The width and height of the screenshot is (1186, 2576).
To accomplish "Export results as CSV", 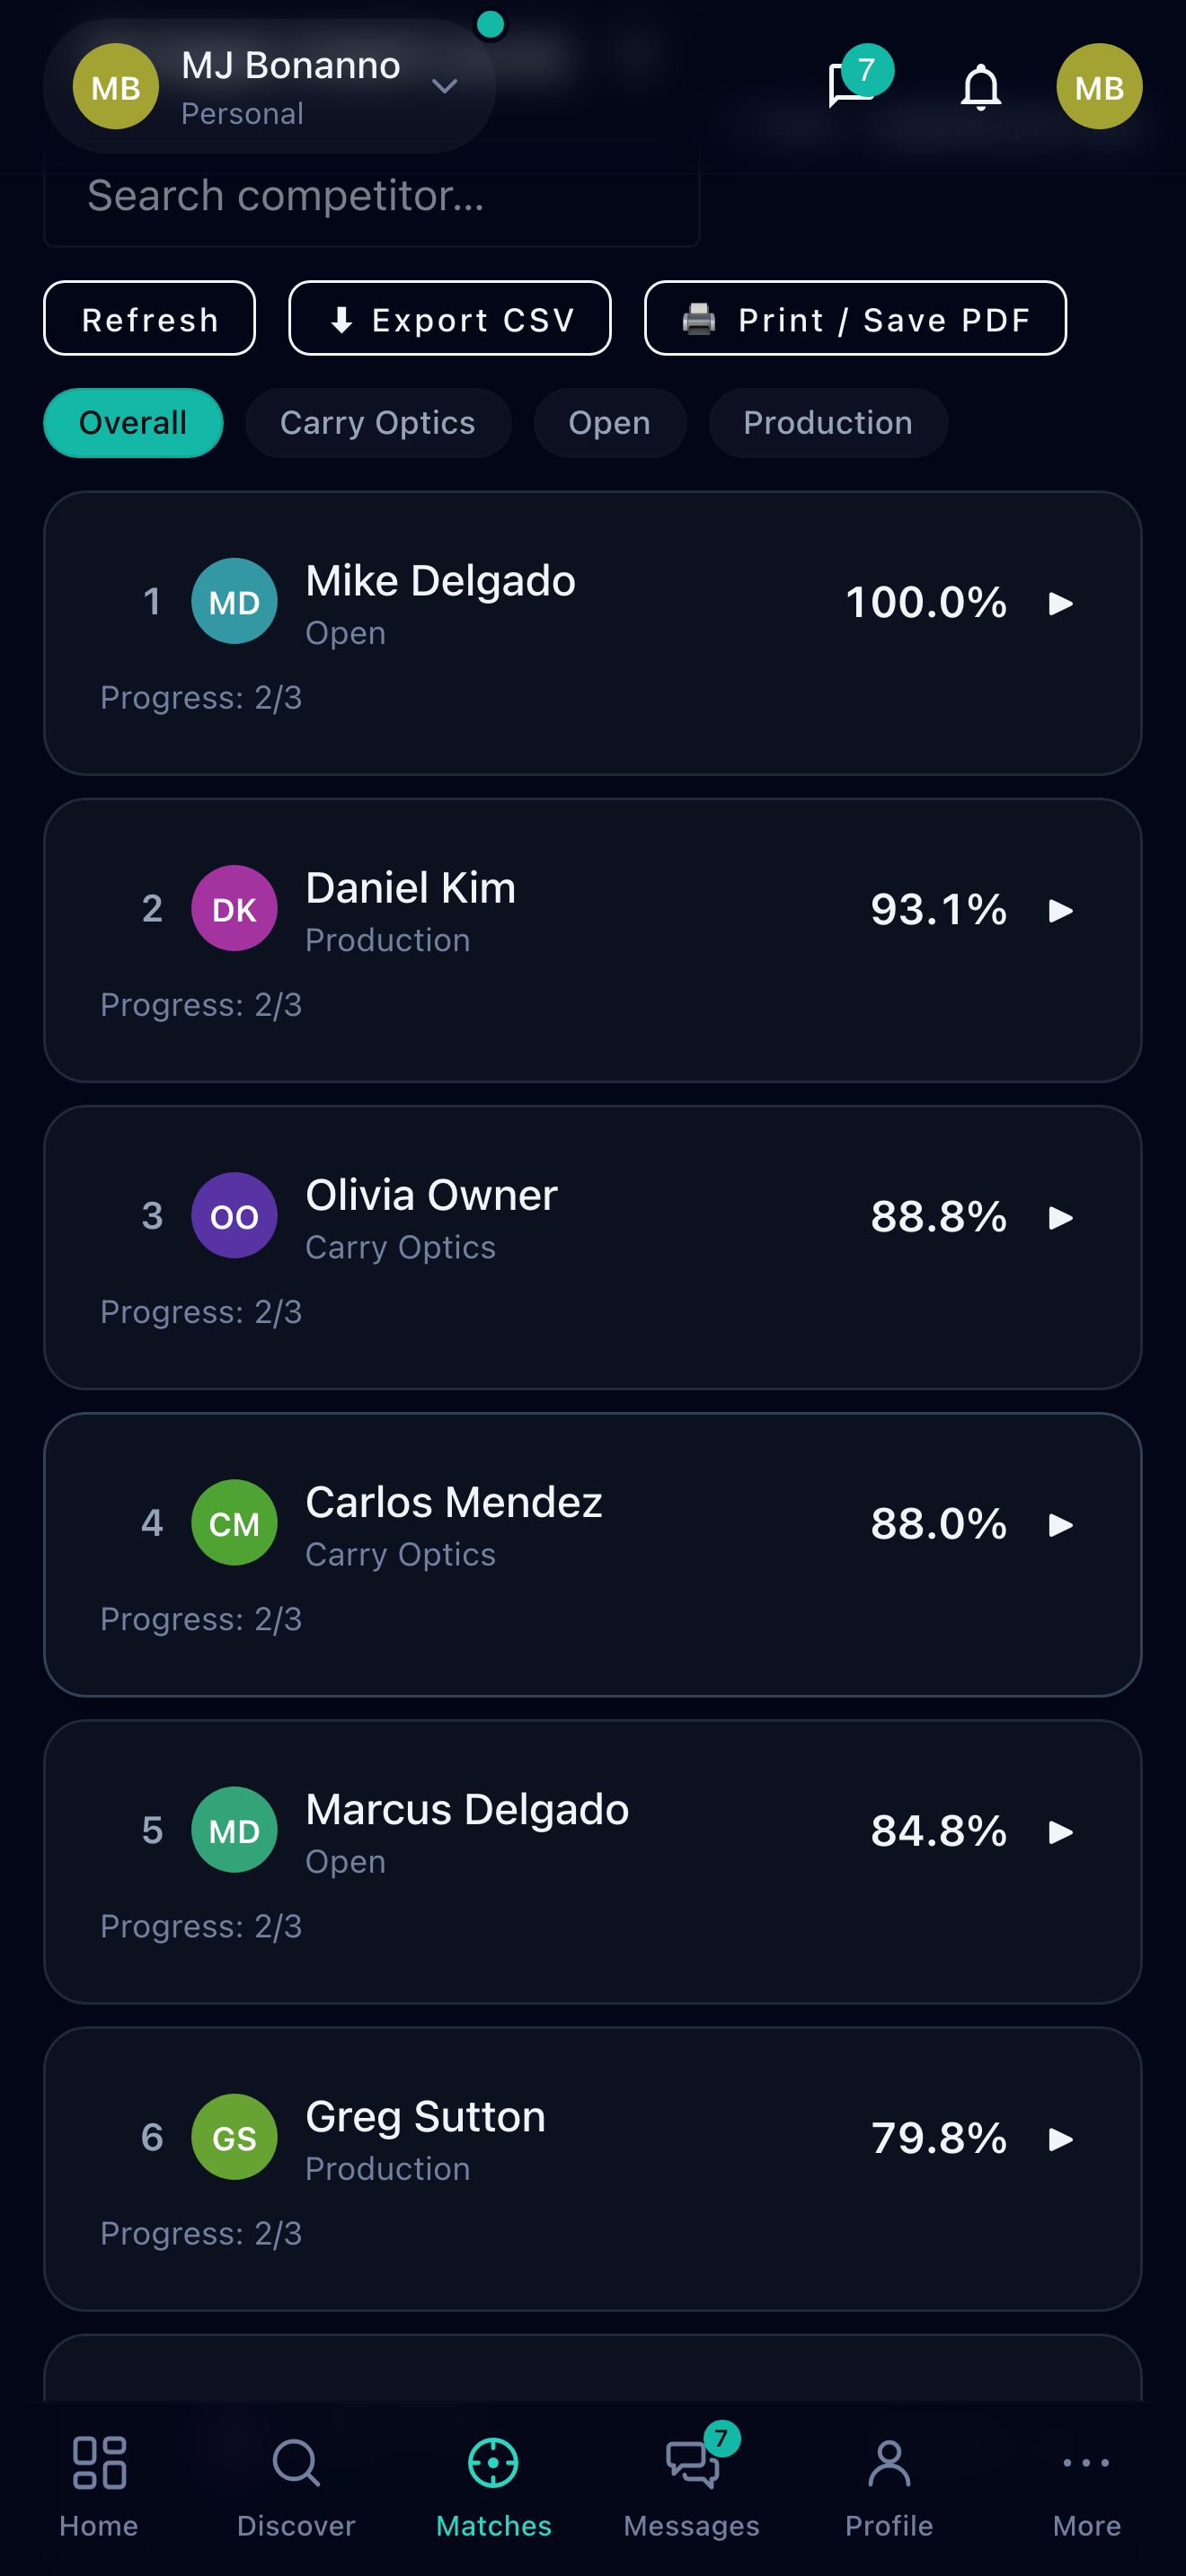I will (x=450, y=319).
